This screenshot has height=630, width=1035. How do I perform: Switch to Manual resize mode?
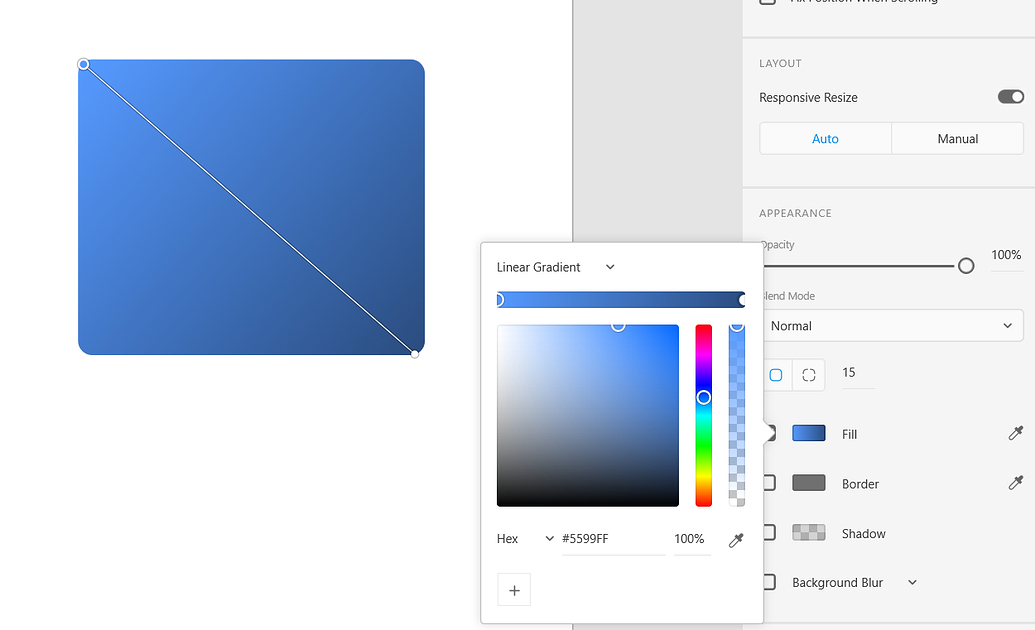(x=957, y=138)
